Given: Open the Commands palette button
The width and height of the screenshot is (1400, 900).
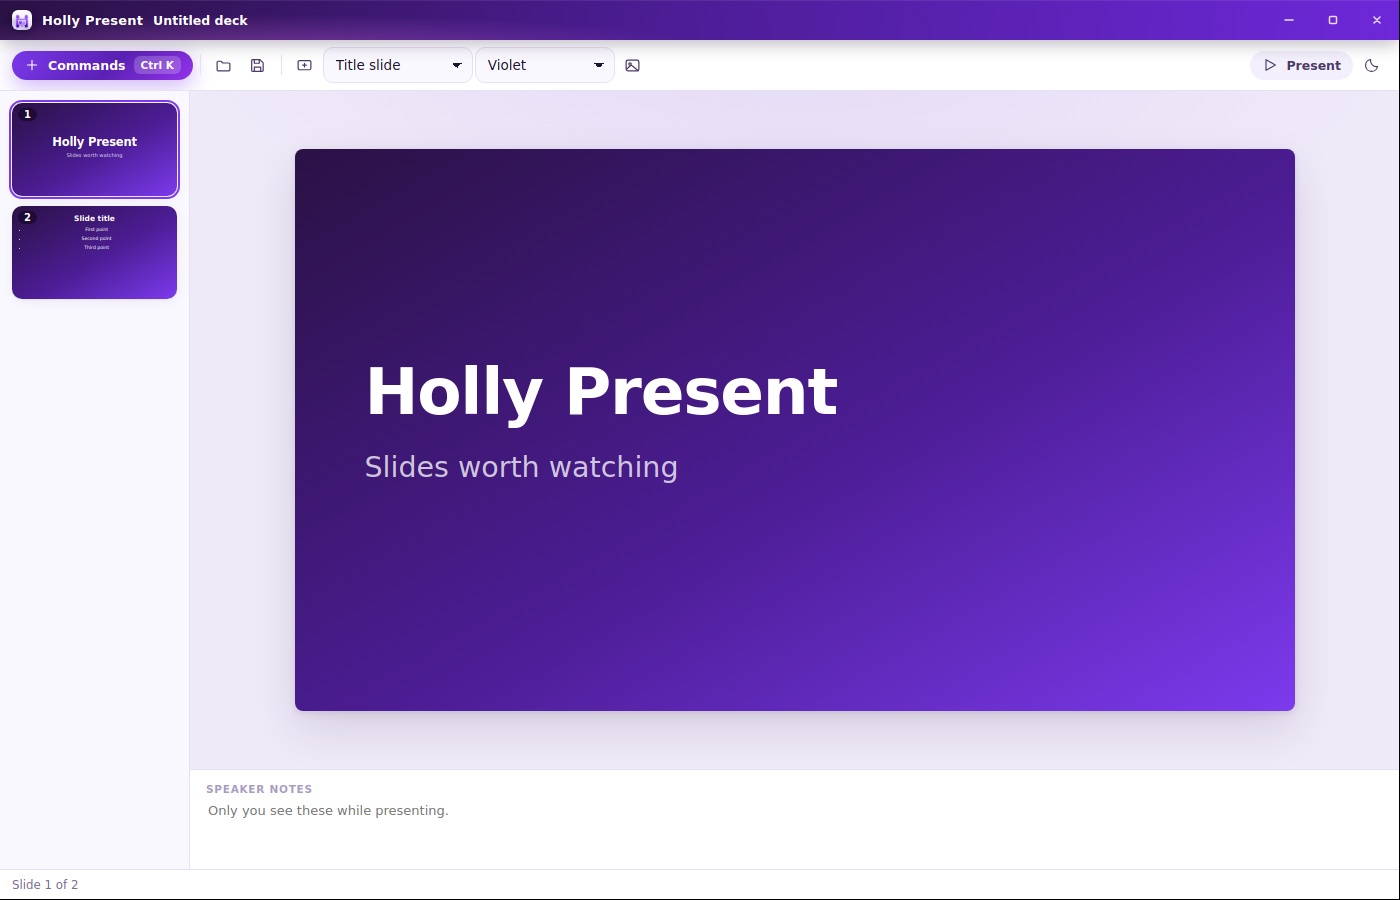Looking at the screenshot, I should coord(102,65).
